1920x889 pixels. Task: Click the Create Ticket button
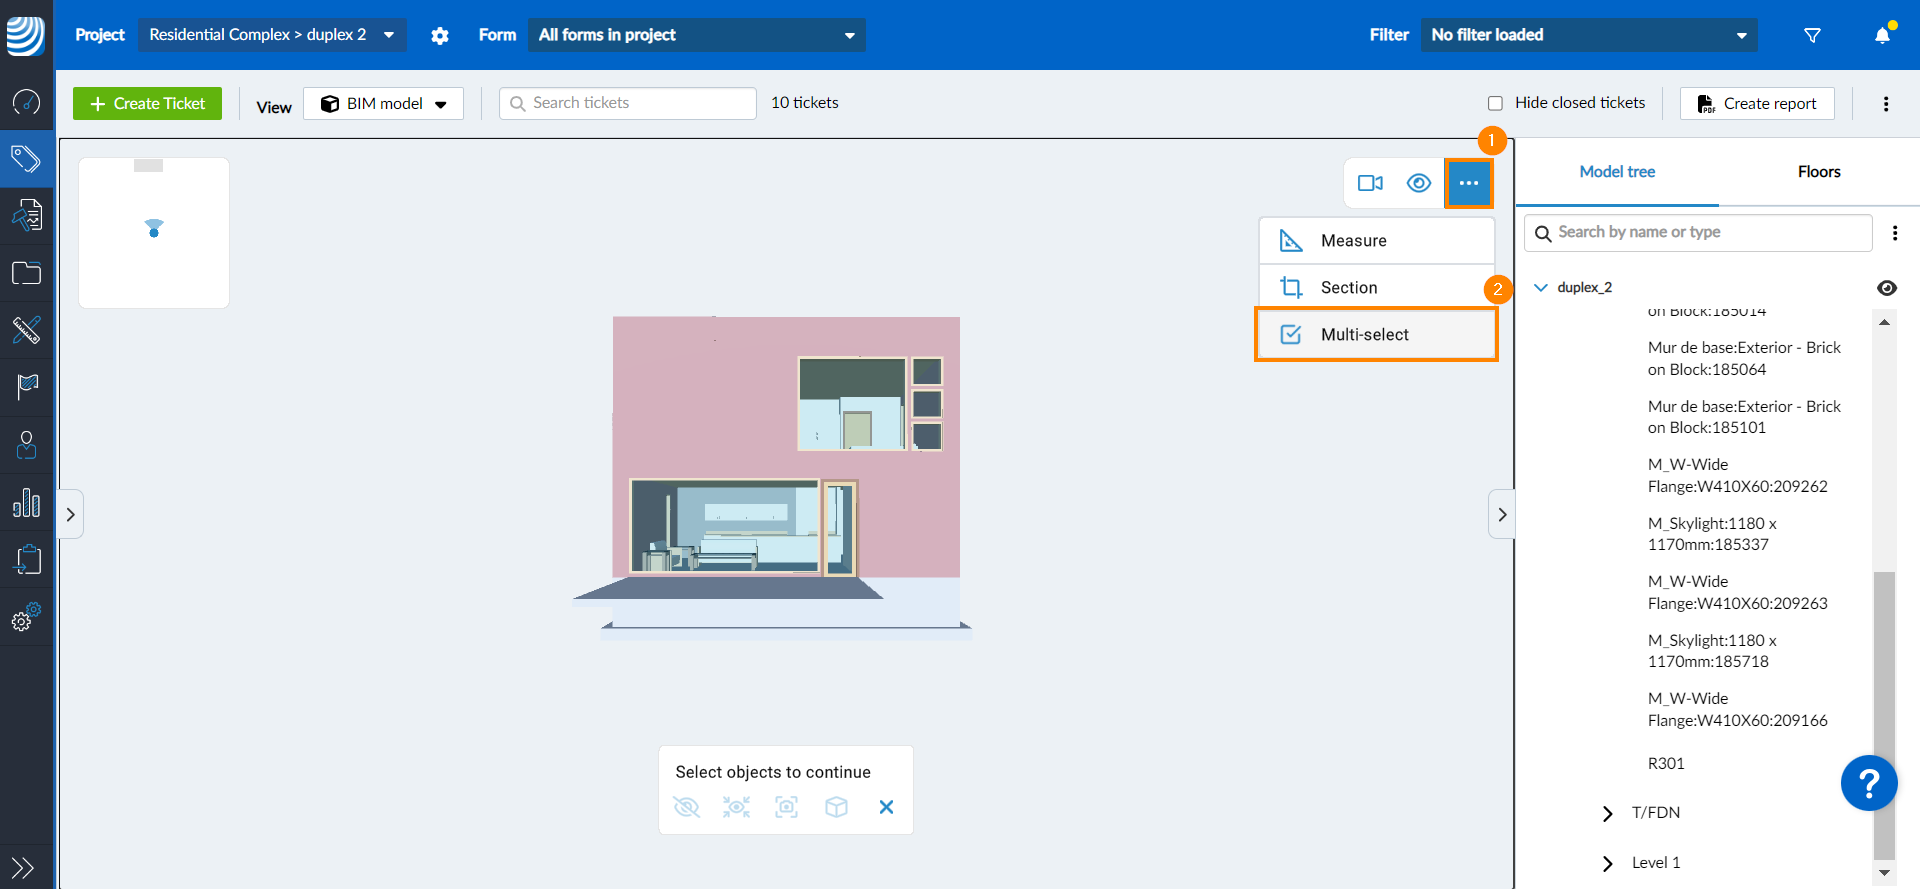[147, 104]
